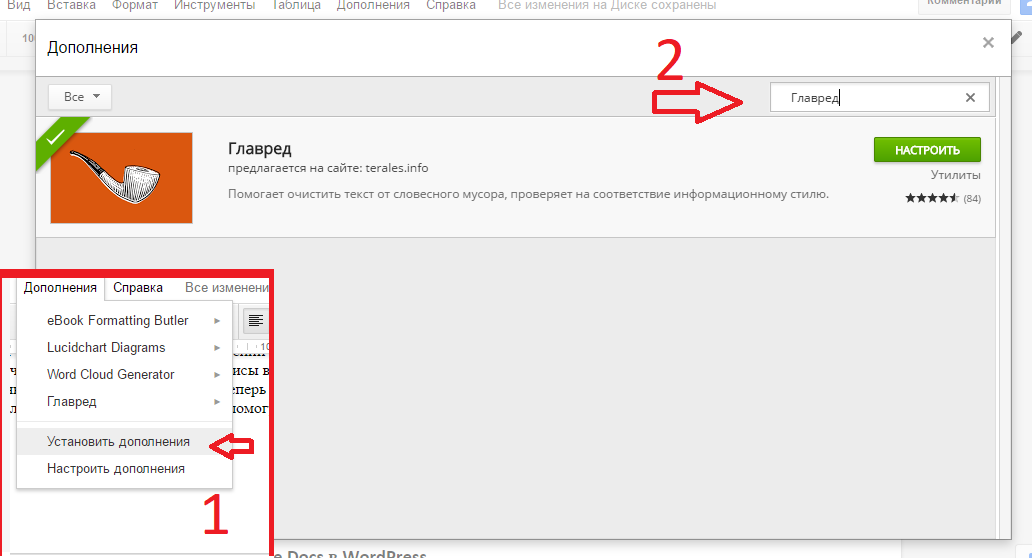
Task: Click the green НАСТРОИТЬ button
Action: pyautogui.click(x=927, y=150)
